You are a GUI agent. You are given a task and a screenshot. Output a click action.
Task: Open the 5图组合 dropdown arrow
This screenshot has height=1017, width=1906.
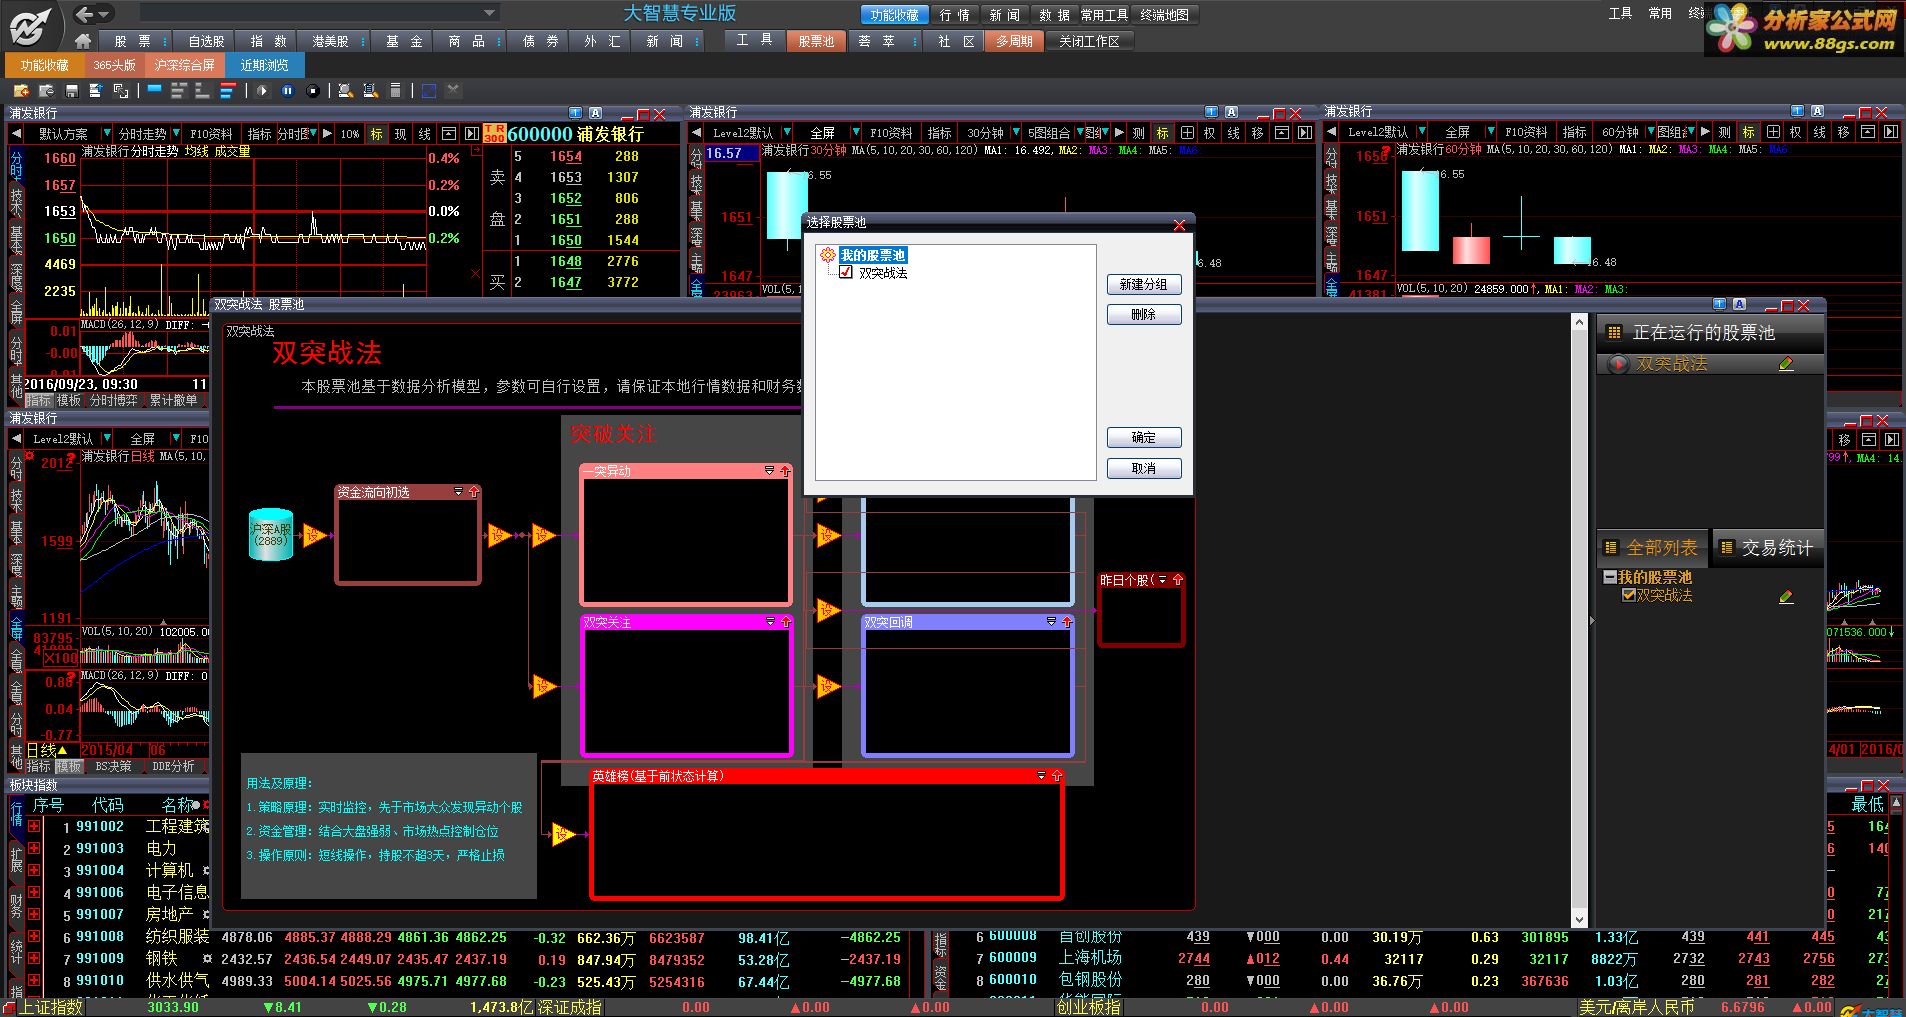point(1080,133)
